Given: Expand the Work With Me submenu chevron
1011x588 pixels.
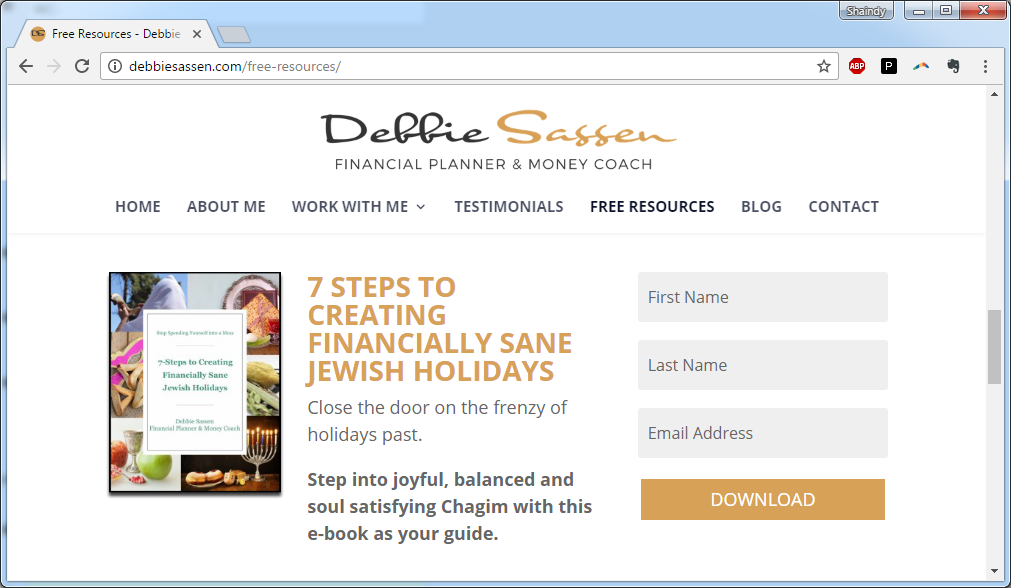Looking at the screenshot, I should [421, 207].
